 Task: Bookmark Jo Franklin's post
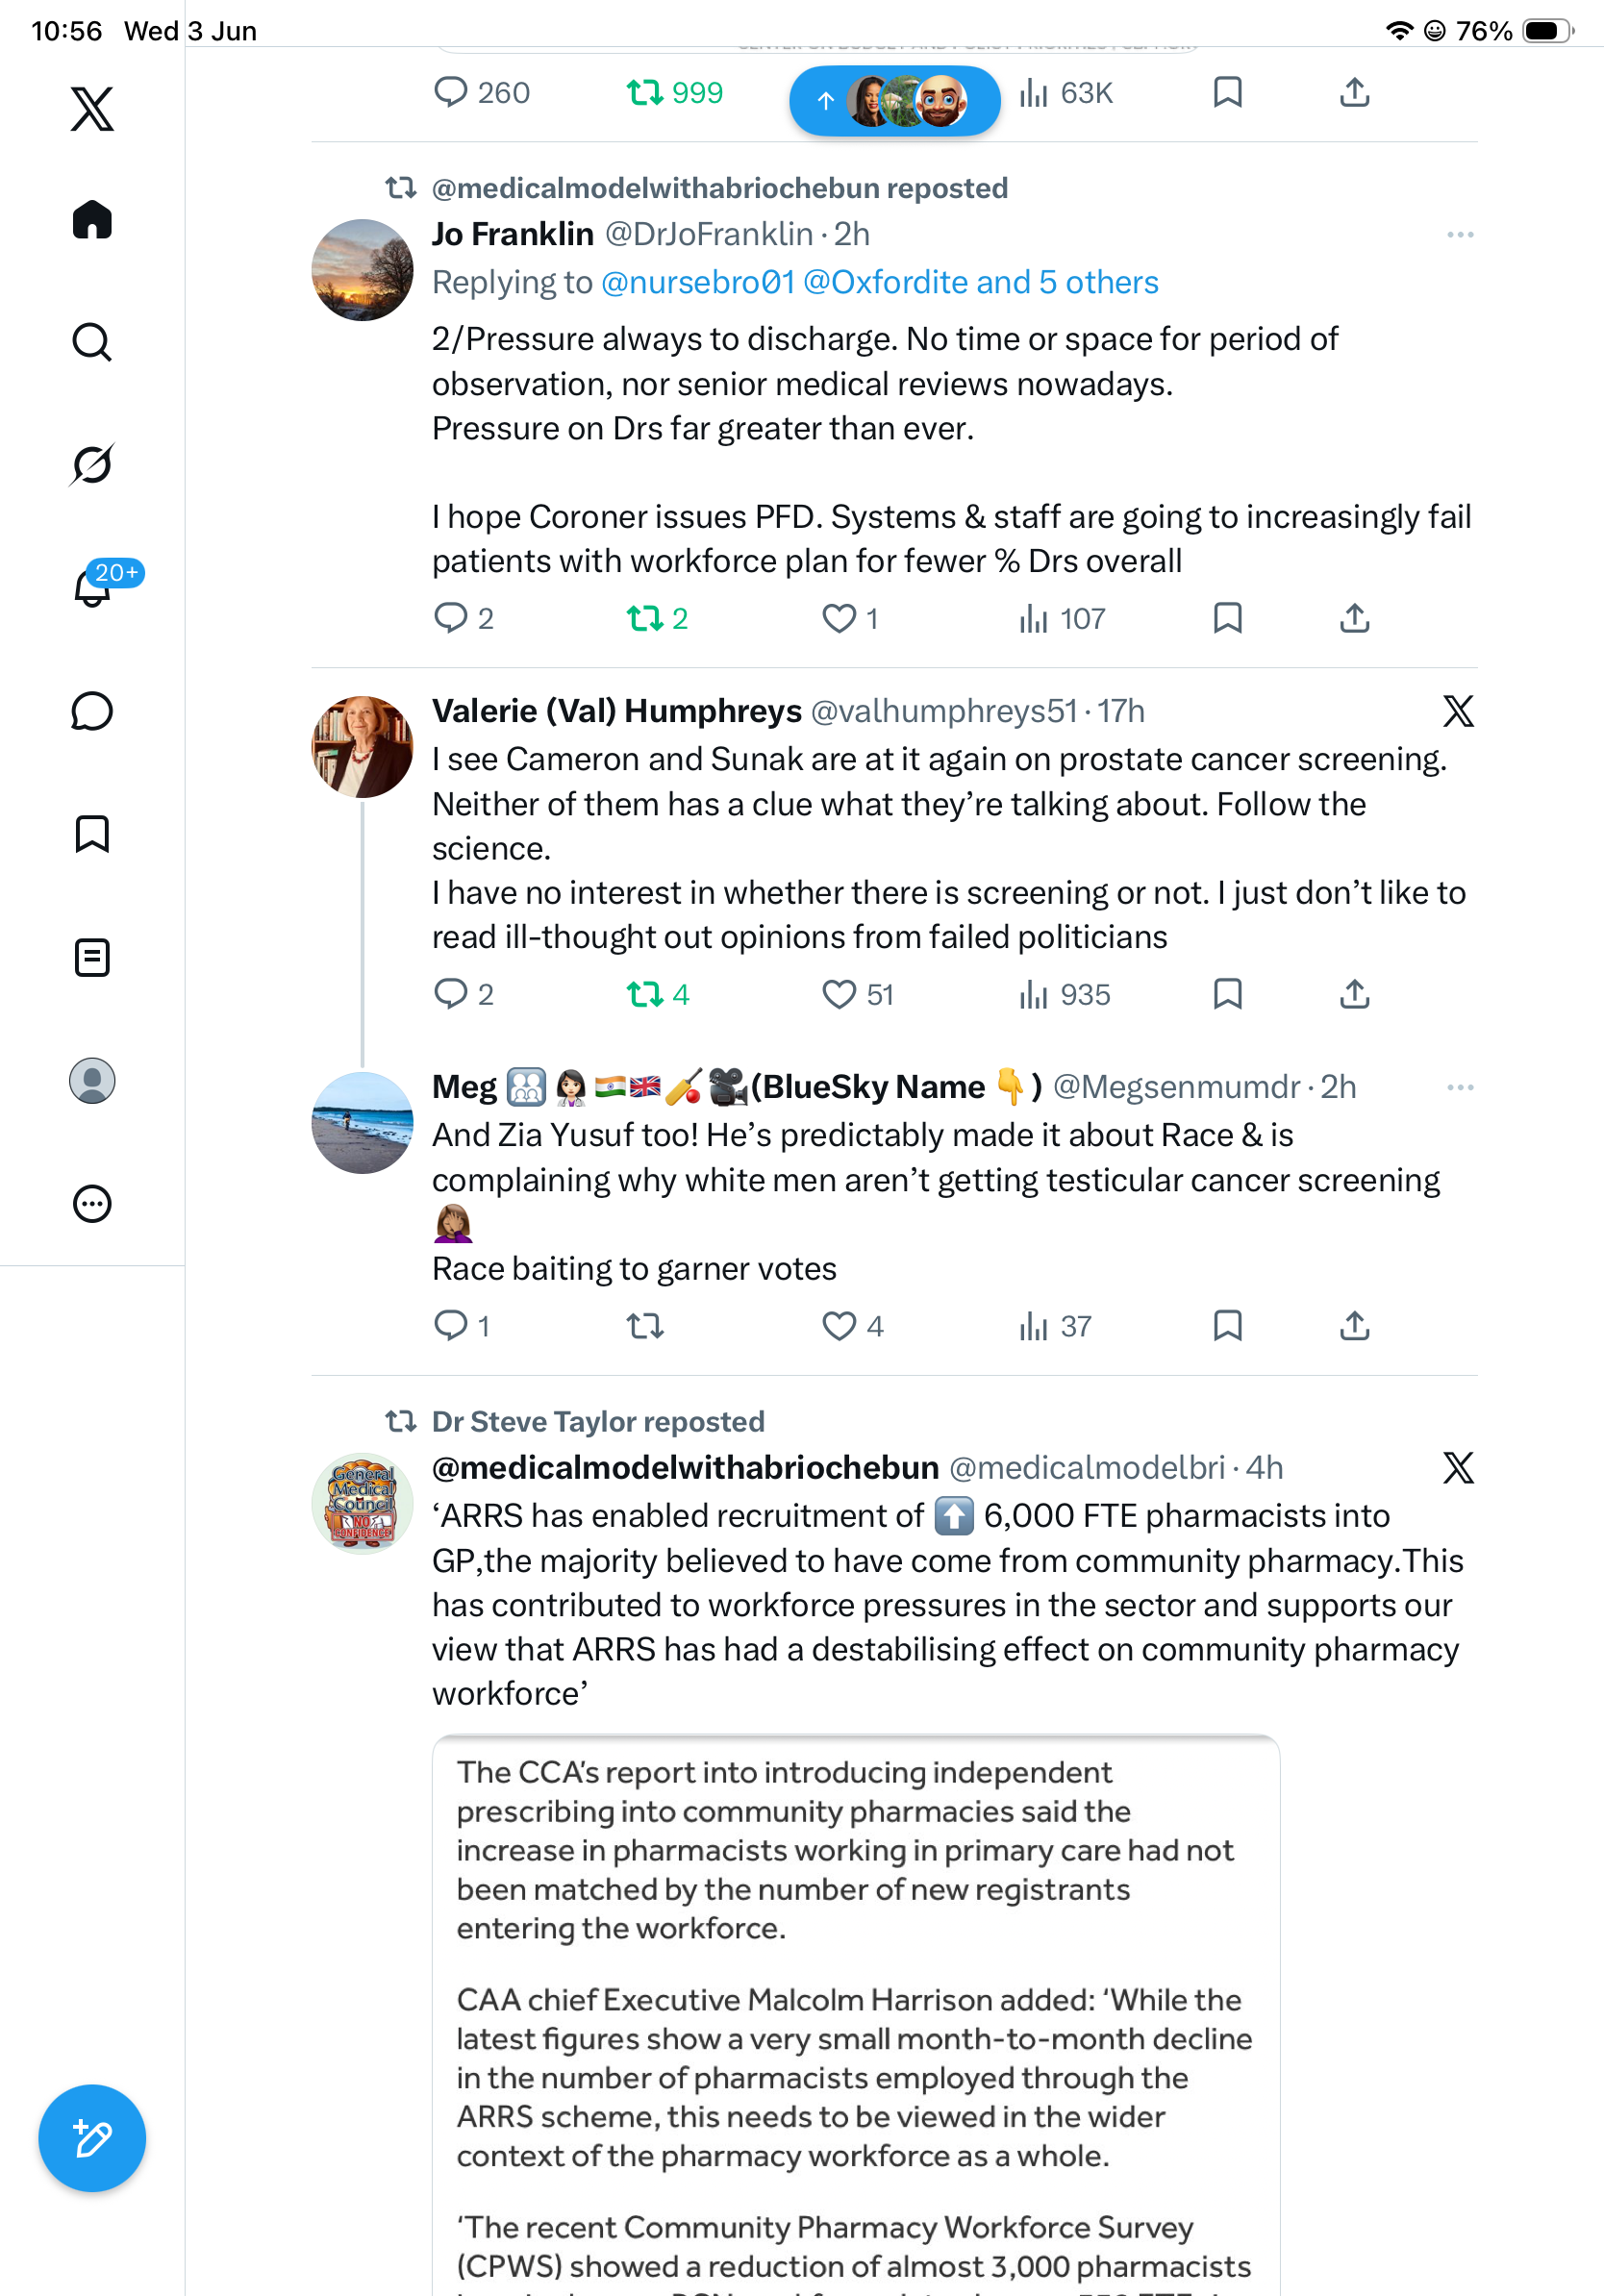(x=1227, y=618)
